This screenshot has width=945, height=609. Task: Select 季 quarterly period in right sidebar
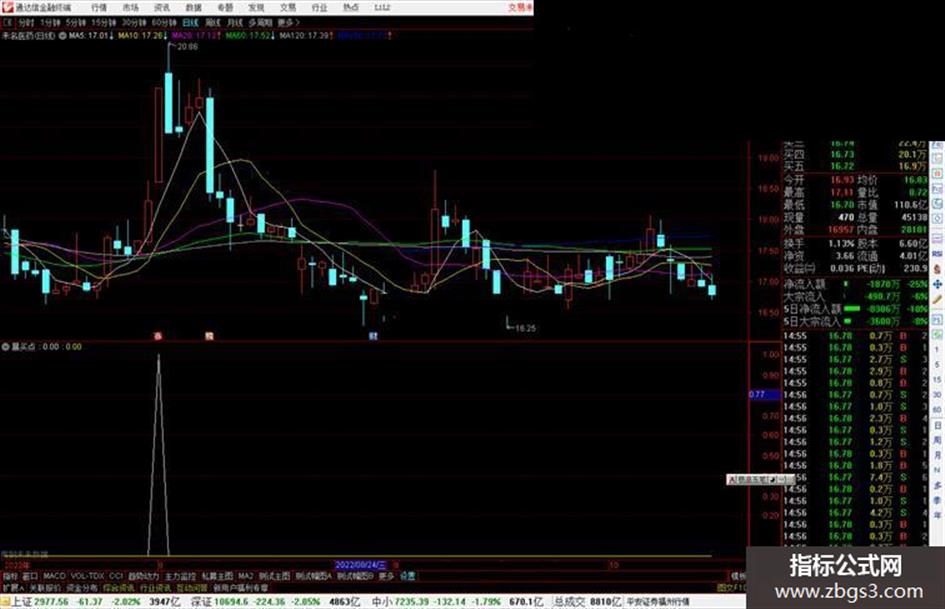point(937,500)
